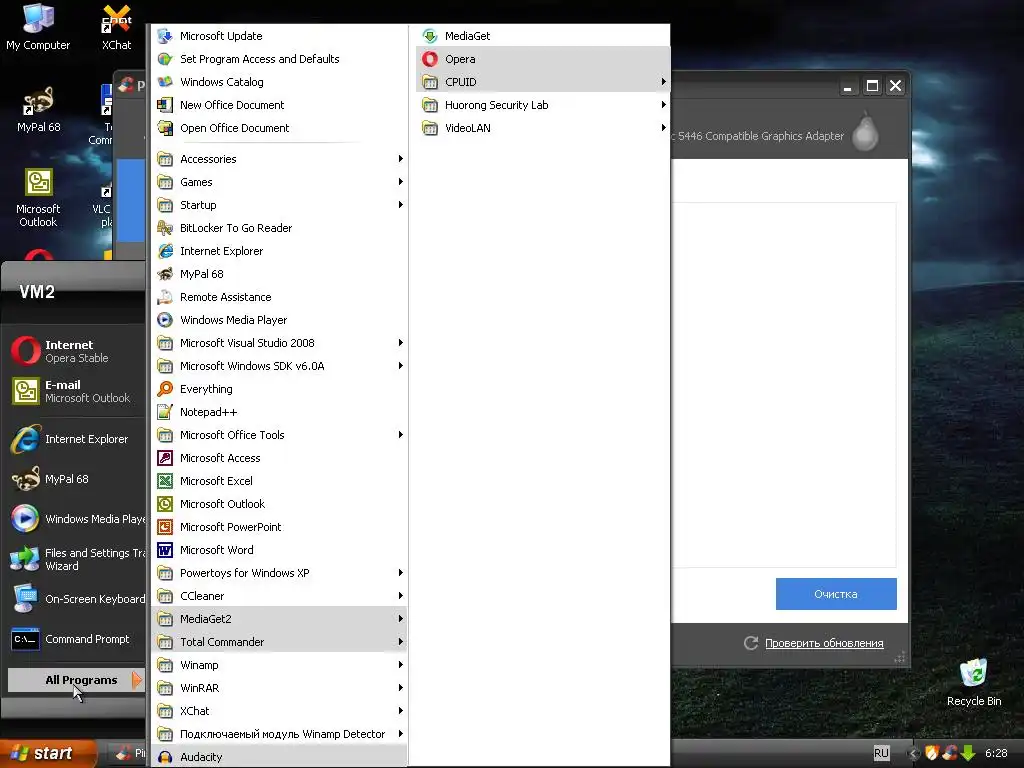
Task: Open the Open Office Document entry
Action: point(280,128)
